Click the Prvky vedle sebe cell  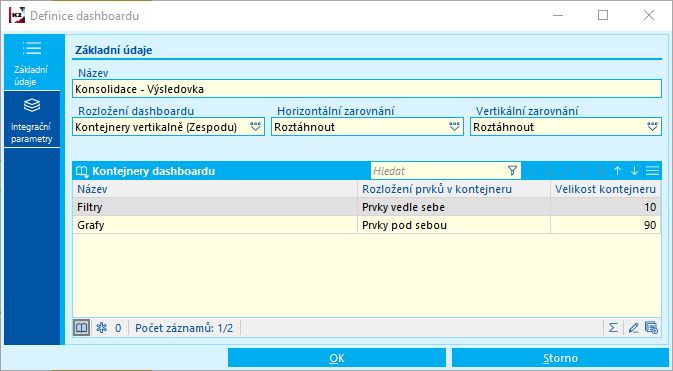coord(454,207)
